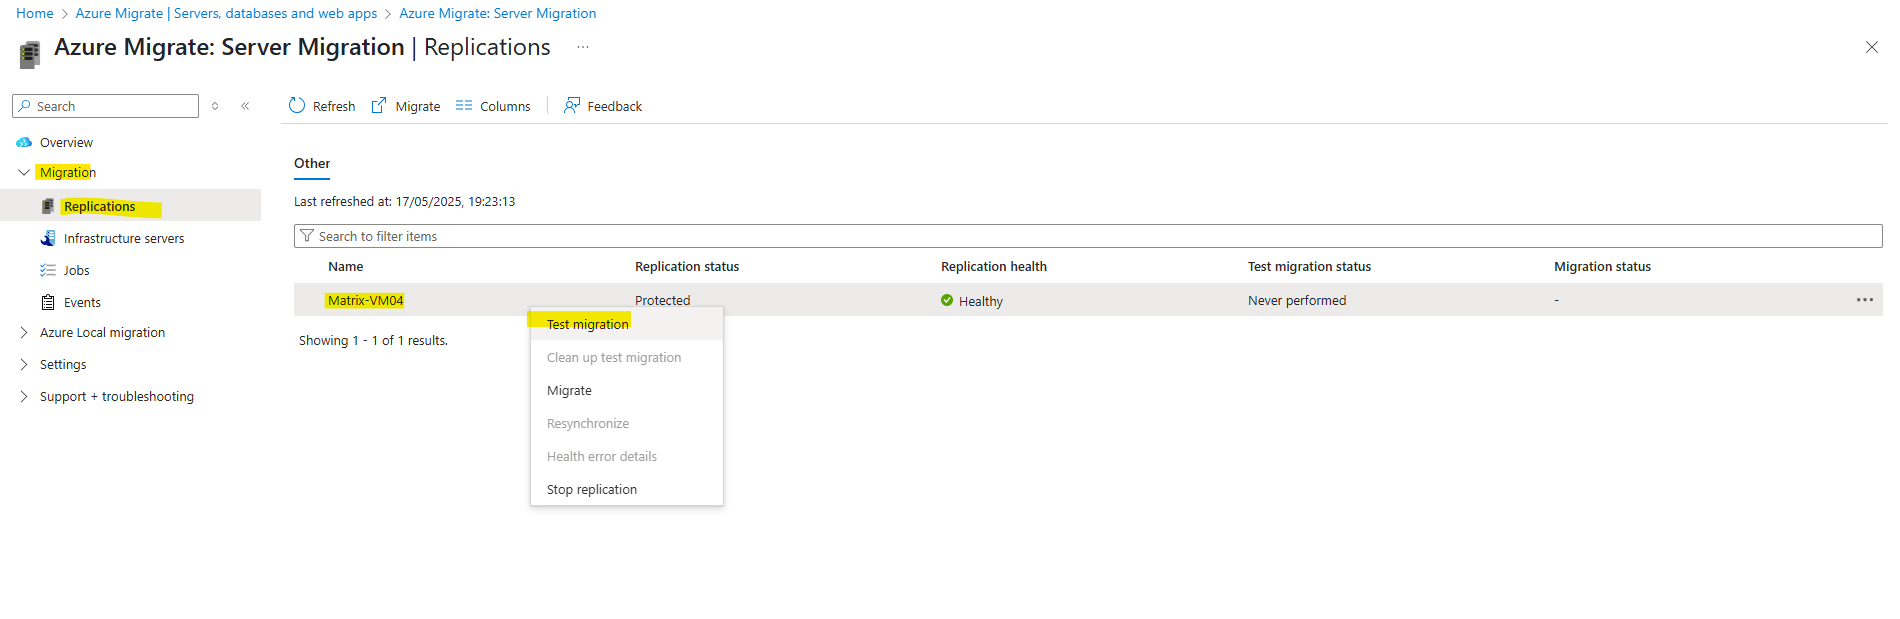
Task: Collapse the sidebar with double chevron icon
Action: click(245, 106)
